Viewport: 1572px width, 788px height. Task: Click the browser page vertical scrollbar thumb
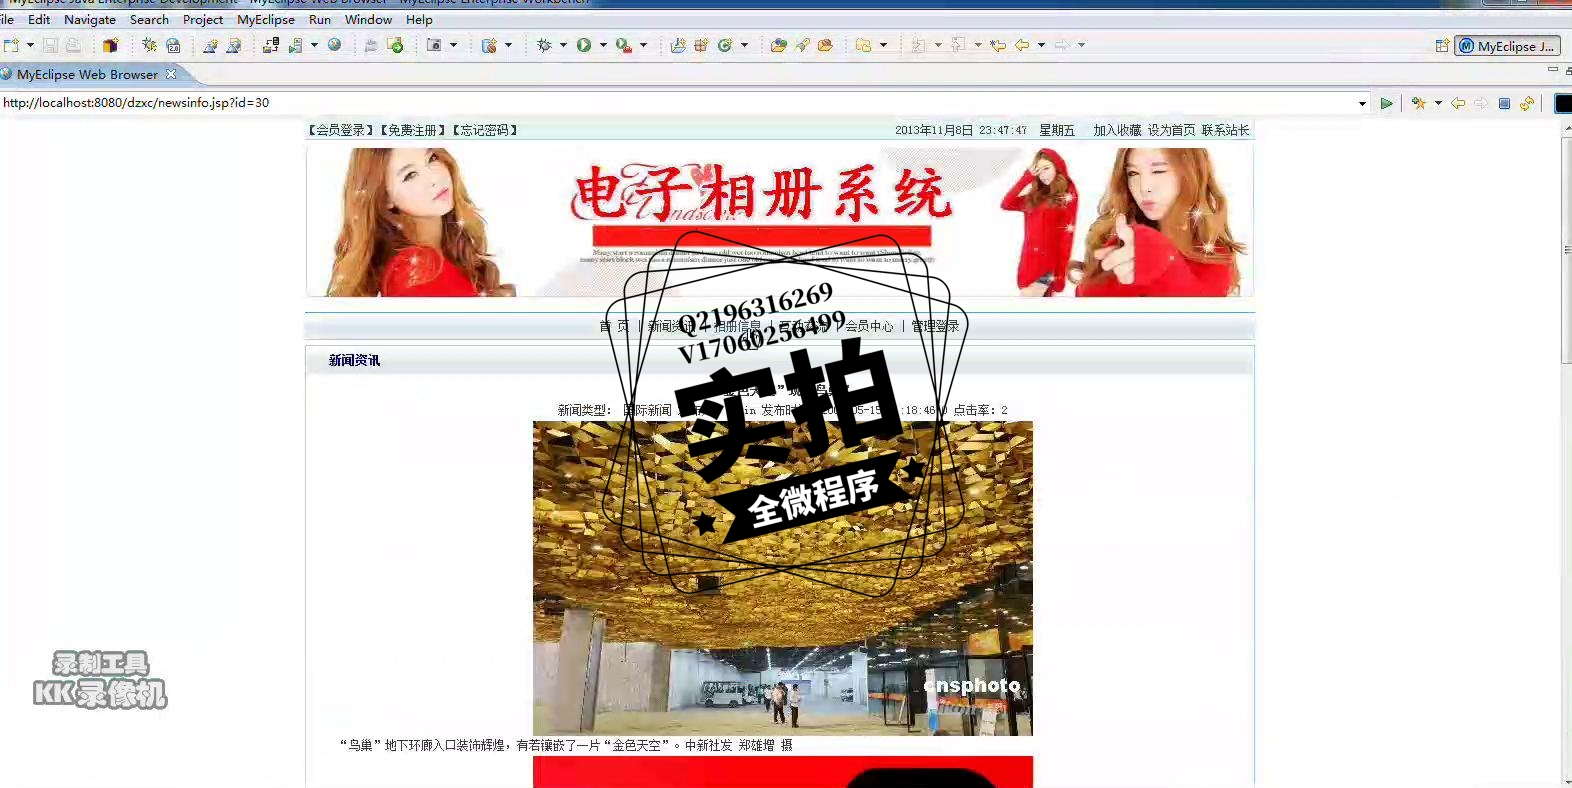click(x=1566, y=250)
